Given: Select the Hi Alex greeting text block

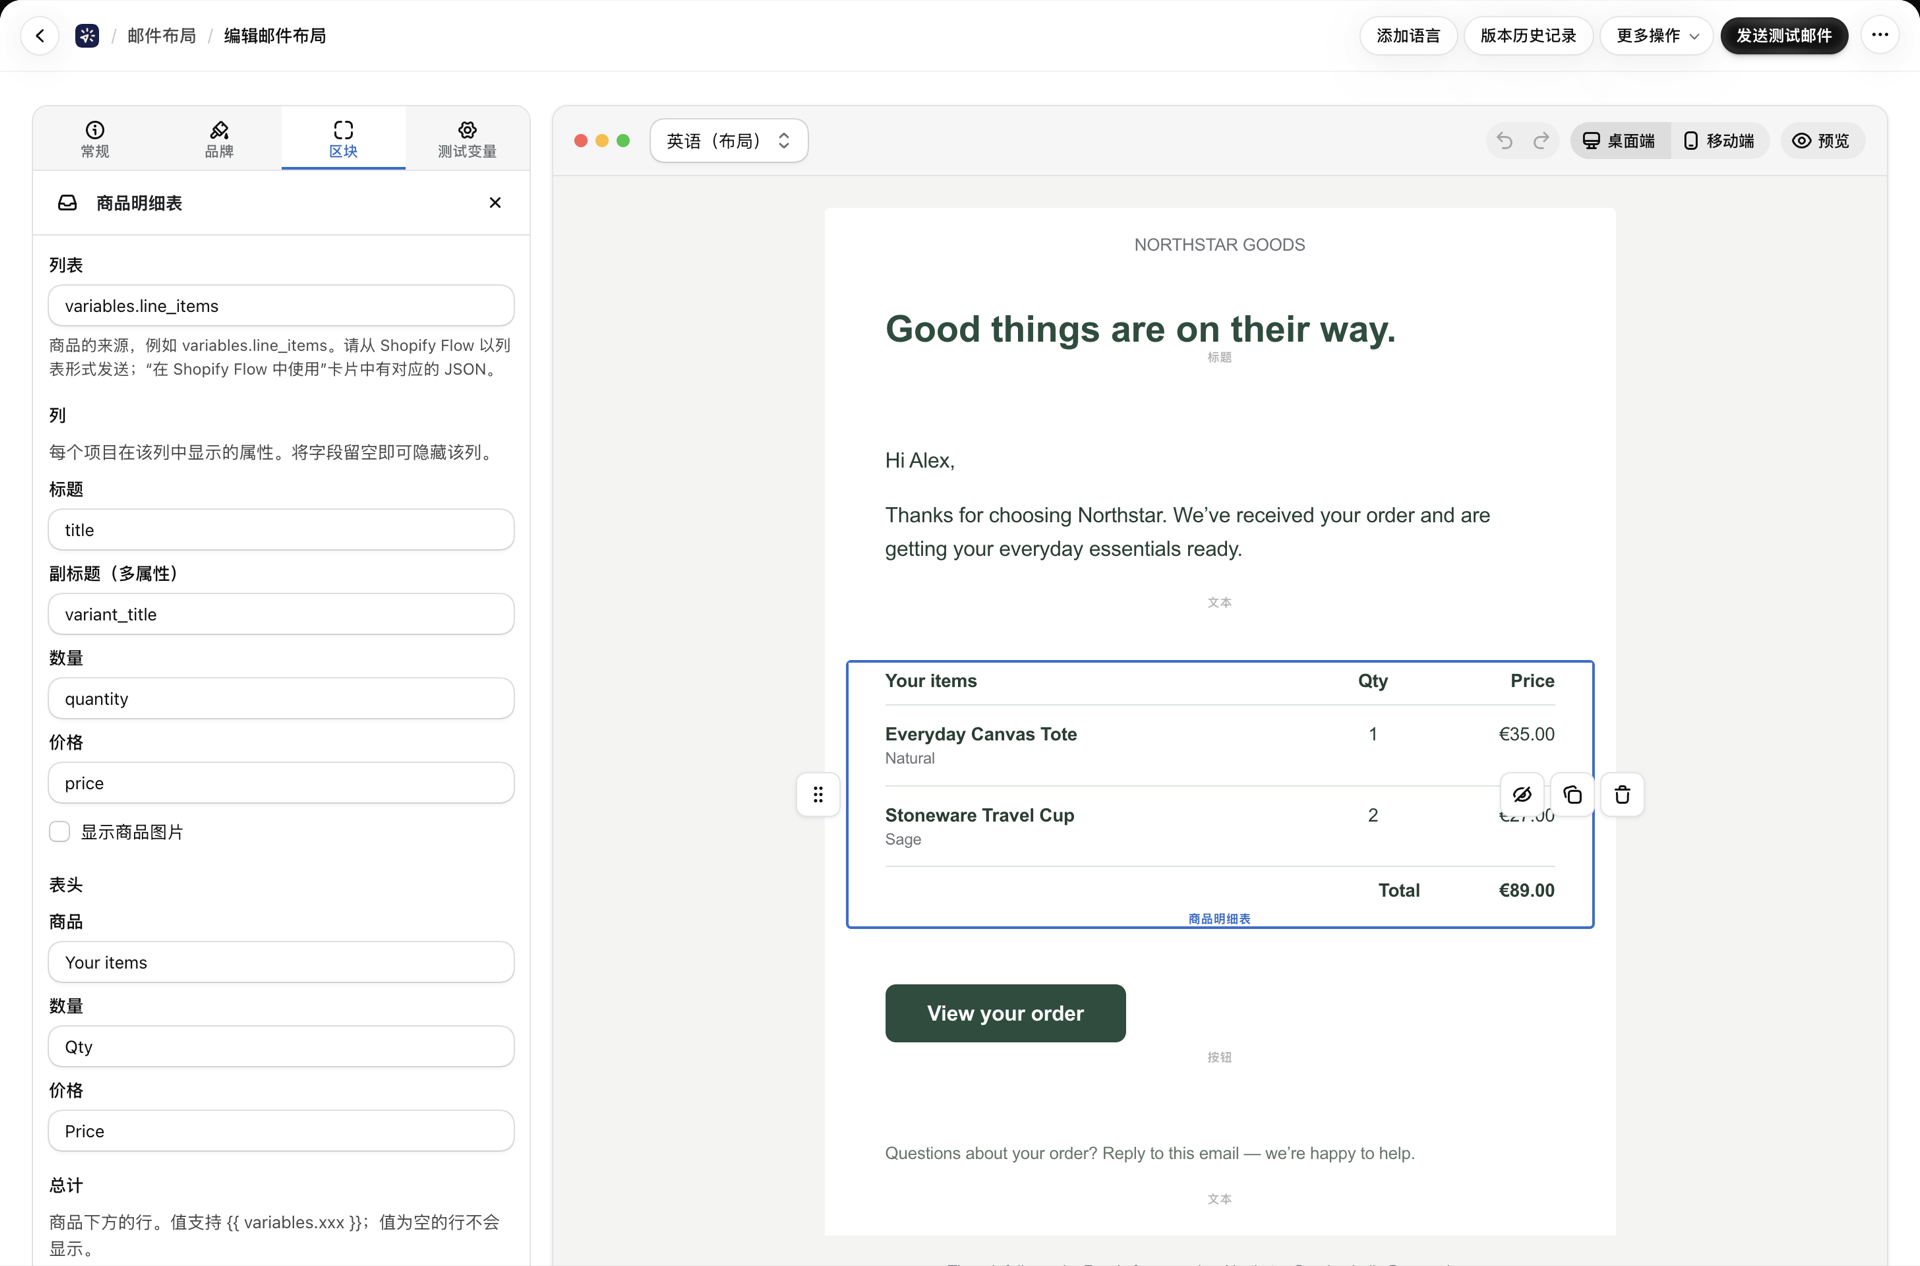Looking at the screenshot, I should point(919,461).
